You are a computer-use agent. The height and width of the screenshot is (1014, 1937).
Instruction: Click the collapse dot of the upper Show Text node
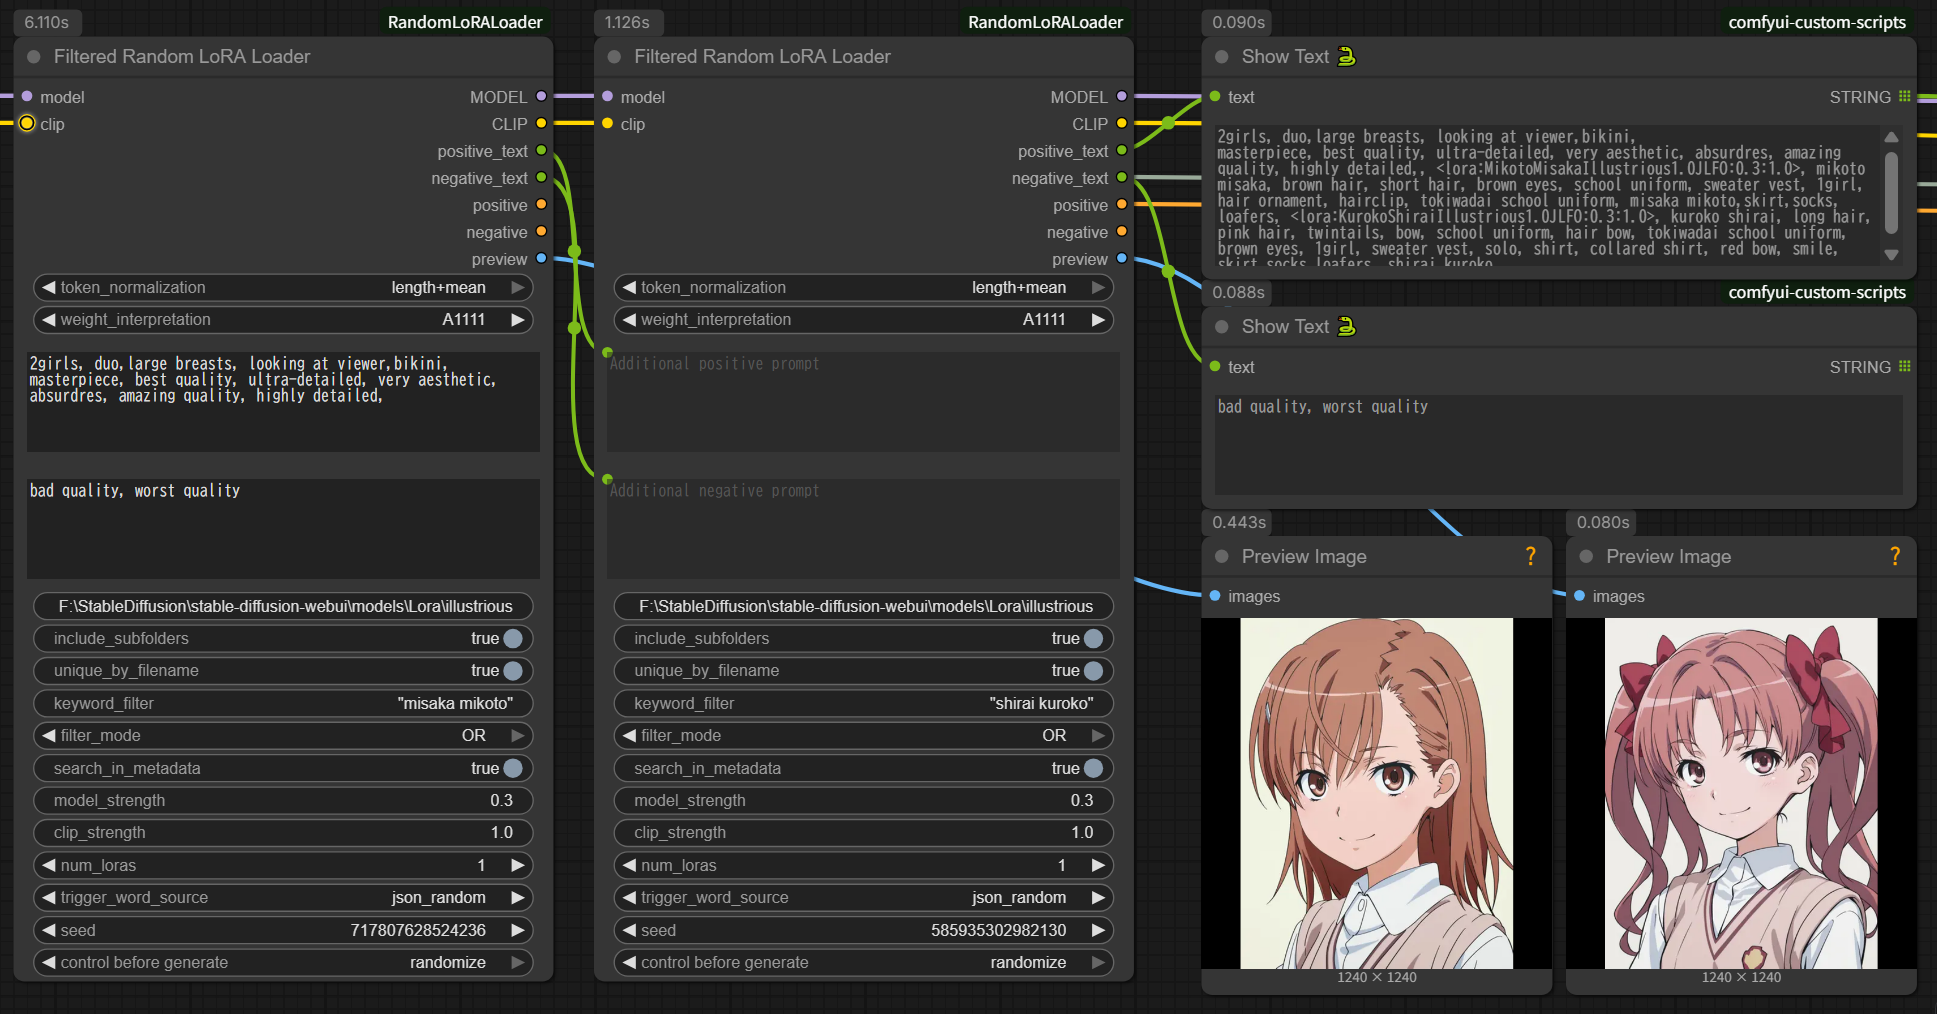[x=1221, y=57]
